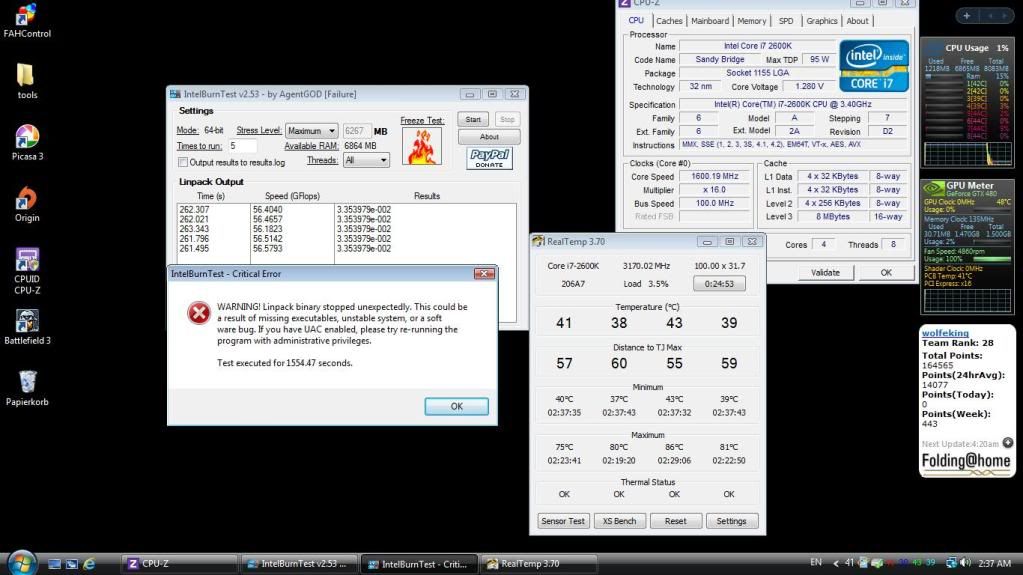This screenshot has height=575, width=1023.
Task: Click Sensor Test in RealTemp
Action: [x=563, y=521]
